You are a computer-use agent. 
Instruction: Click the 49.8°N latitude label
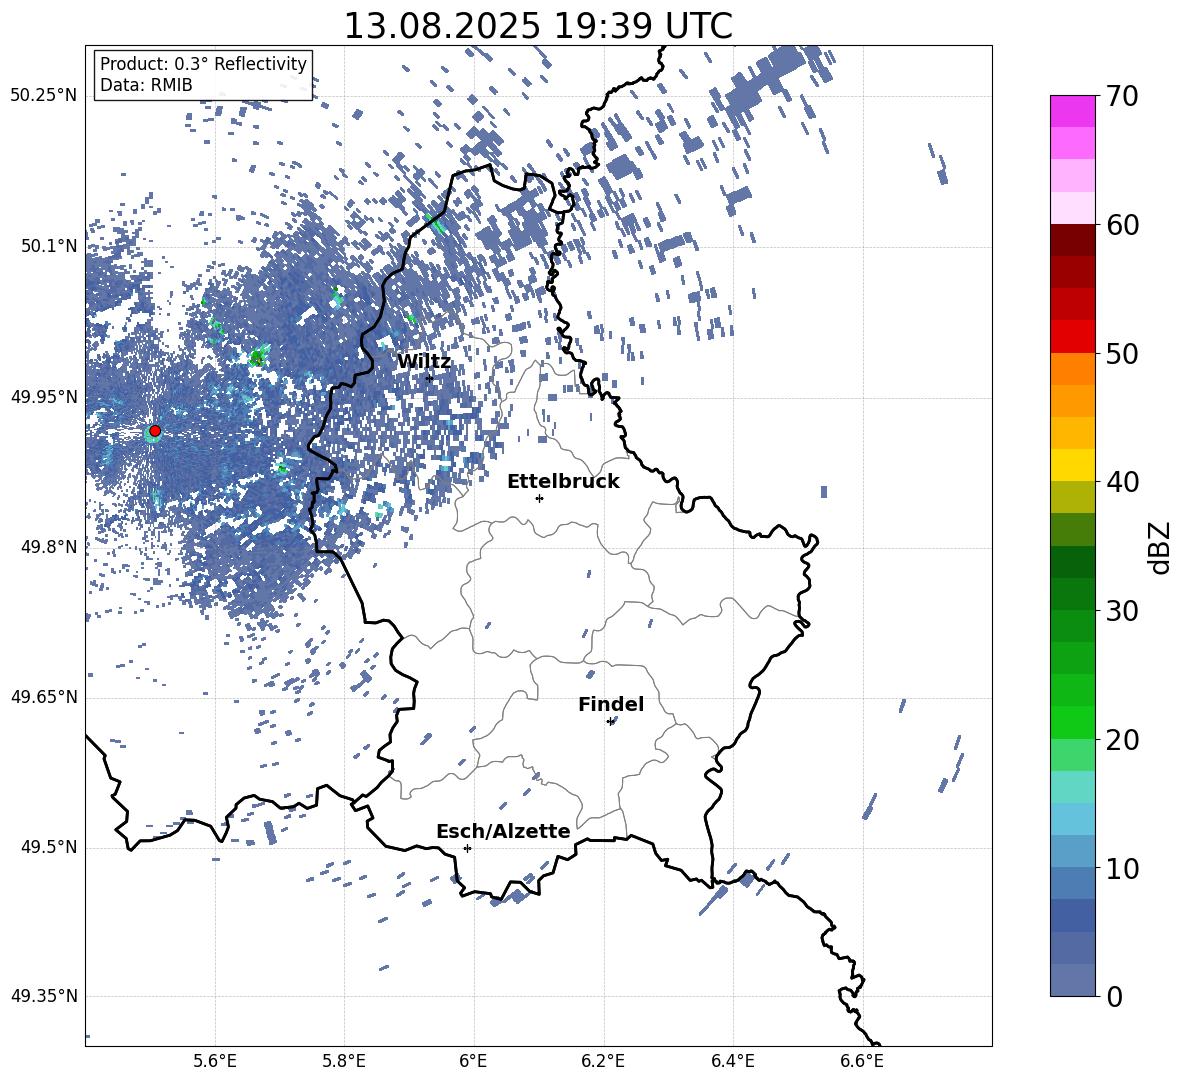point(49,547)
